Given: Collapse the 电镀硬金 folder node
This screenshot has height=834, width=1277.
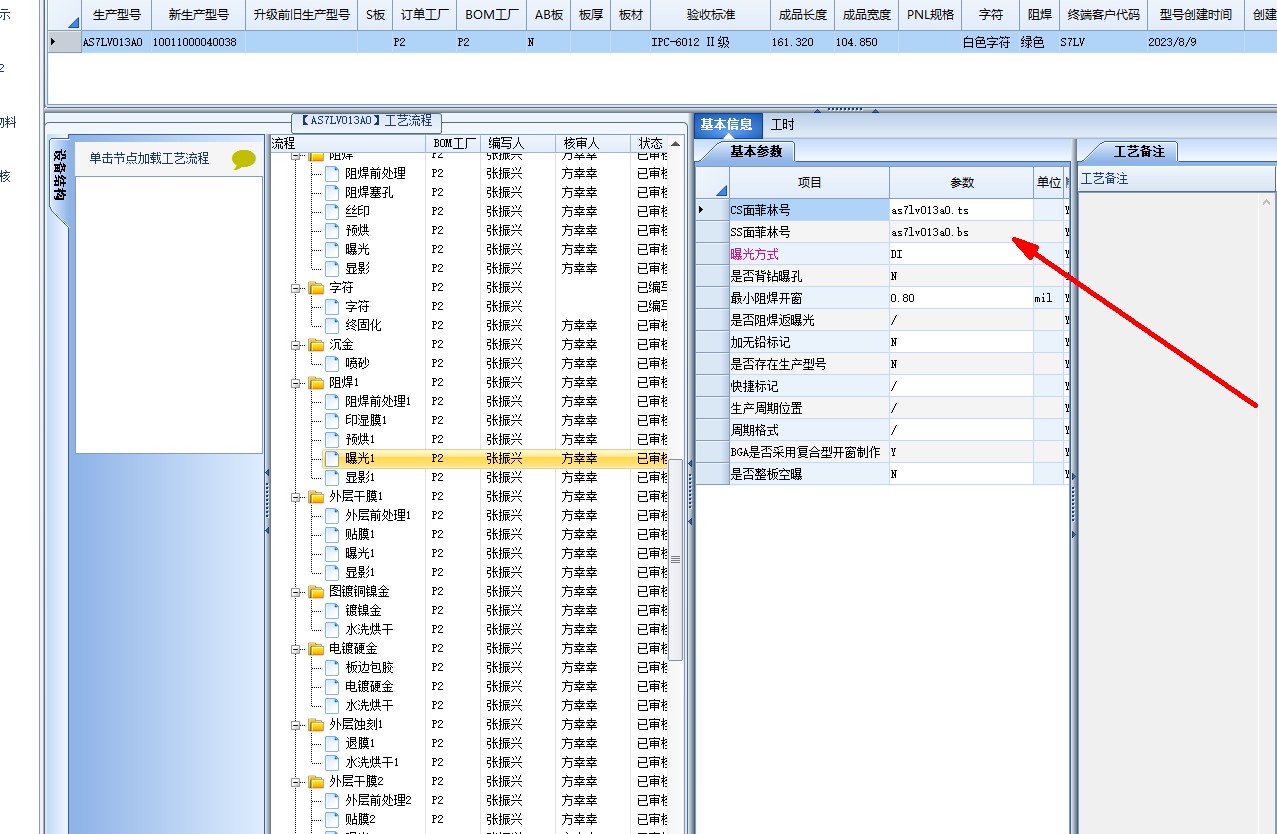Looking at the screenshot, I should coord(296,648).
